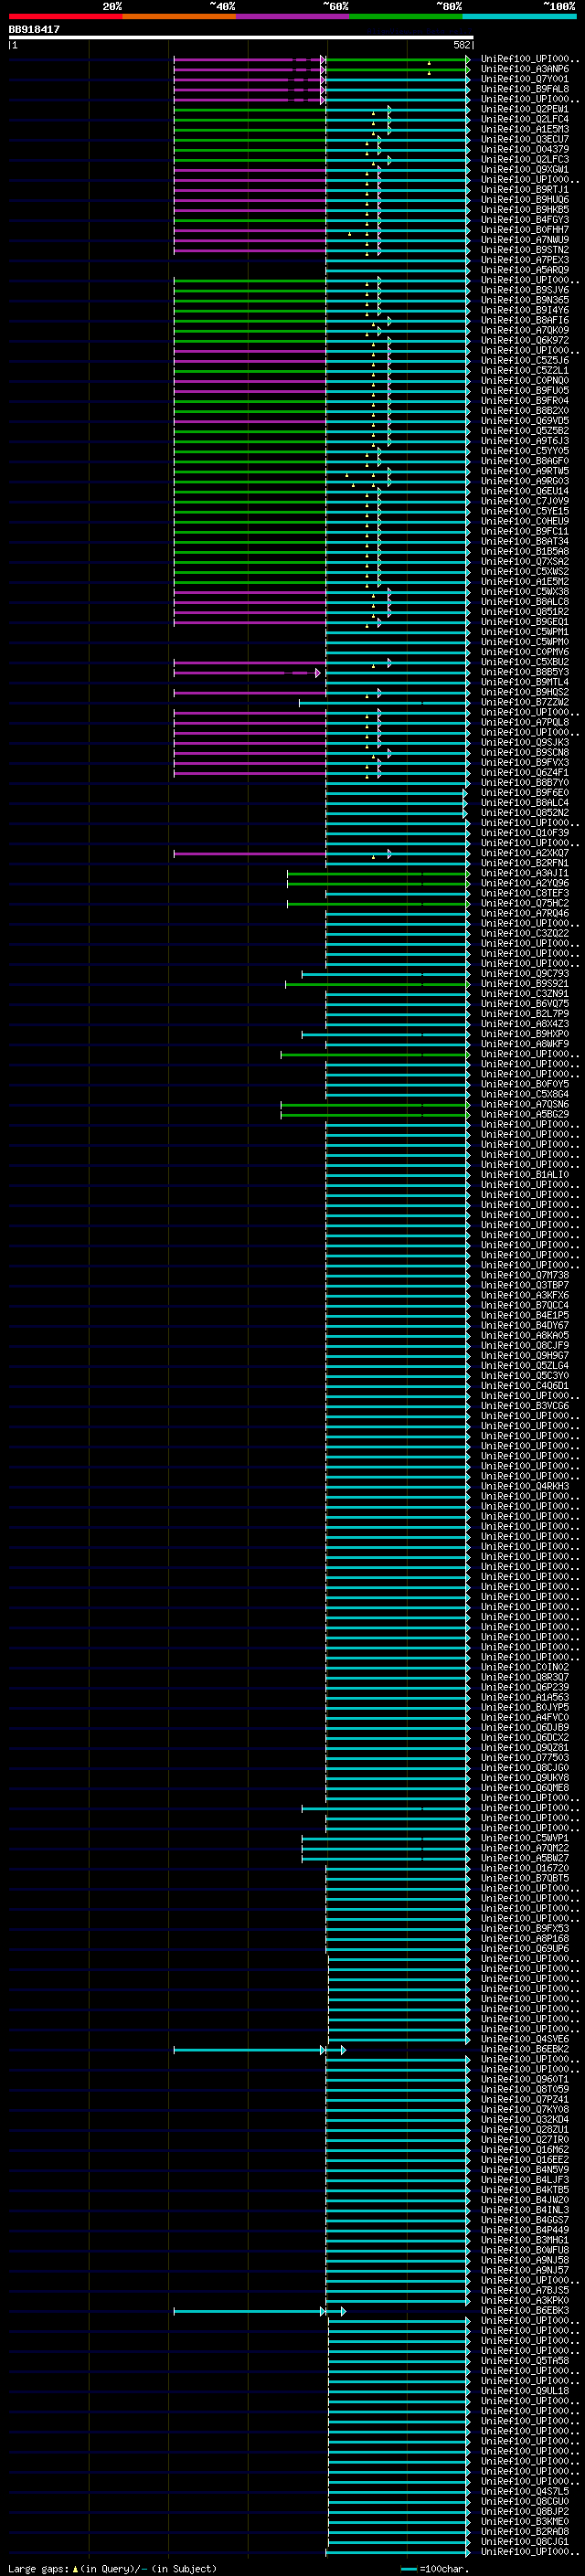Open hit UniRef100_A3AJI1

tap(524, 873)
